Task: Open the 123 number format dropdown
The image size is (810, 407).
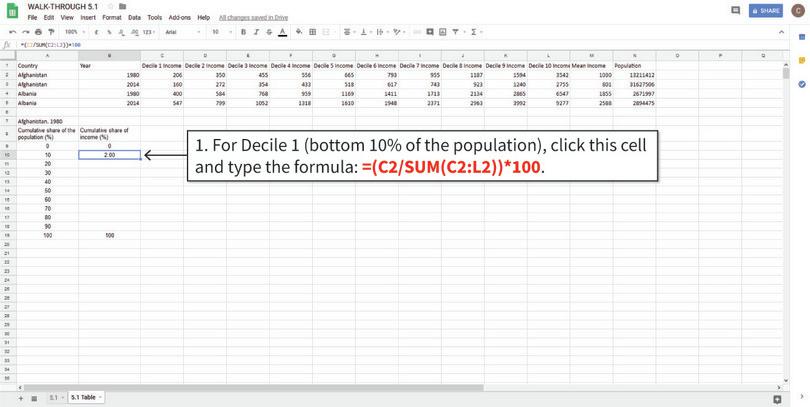Action: pyautogui.click(x=149, y=32)
